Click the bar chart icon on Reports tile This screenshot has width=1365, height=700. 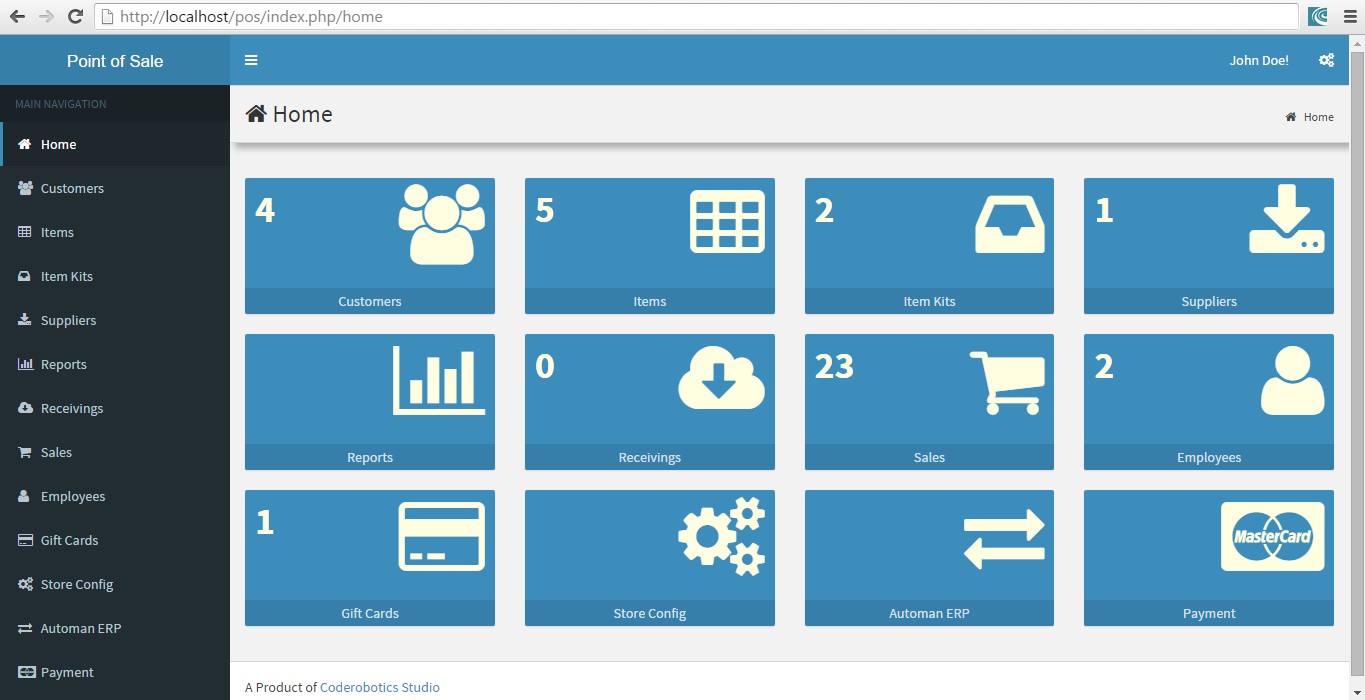tap(439, 380)
